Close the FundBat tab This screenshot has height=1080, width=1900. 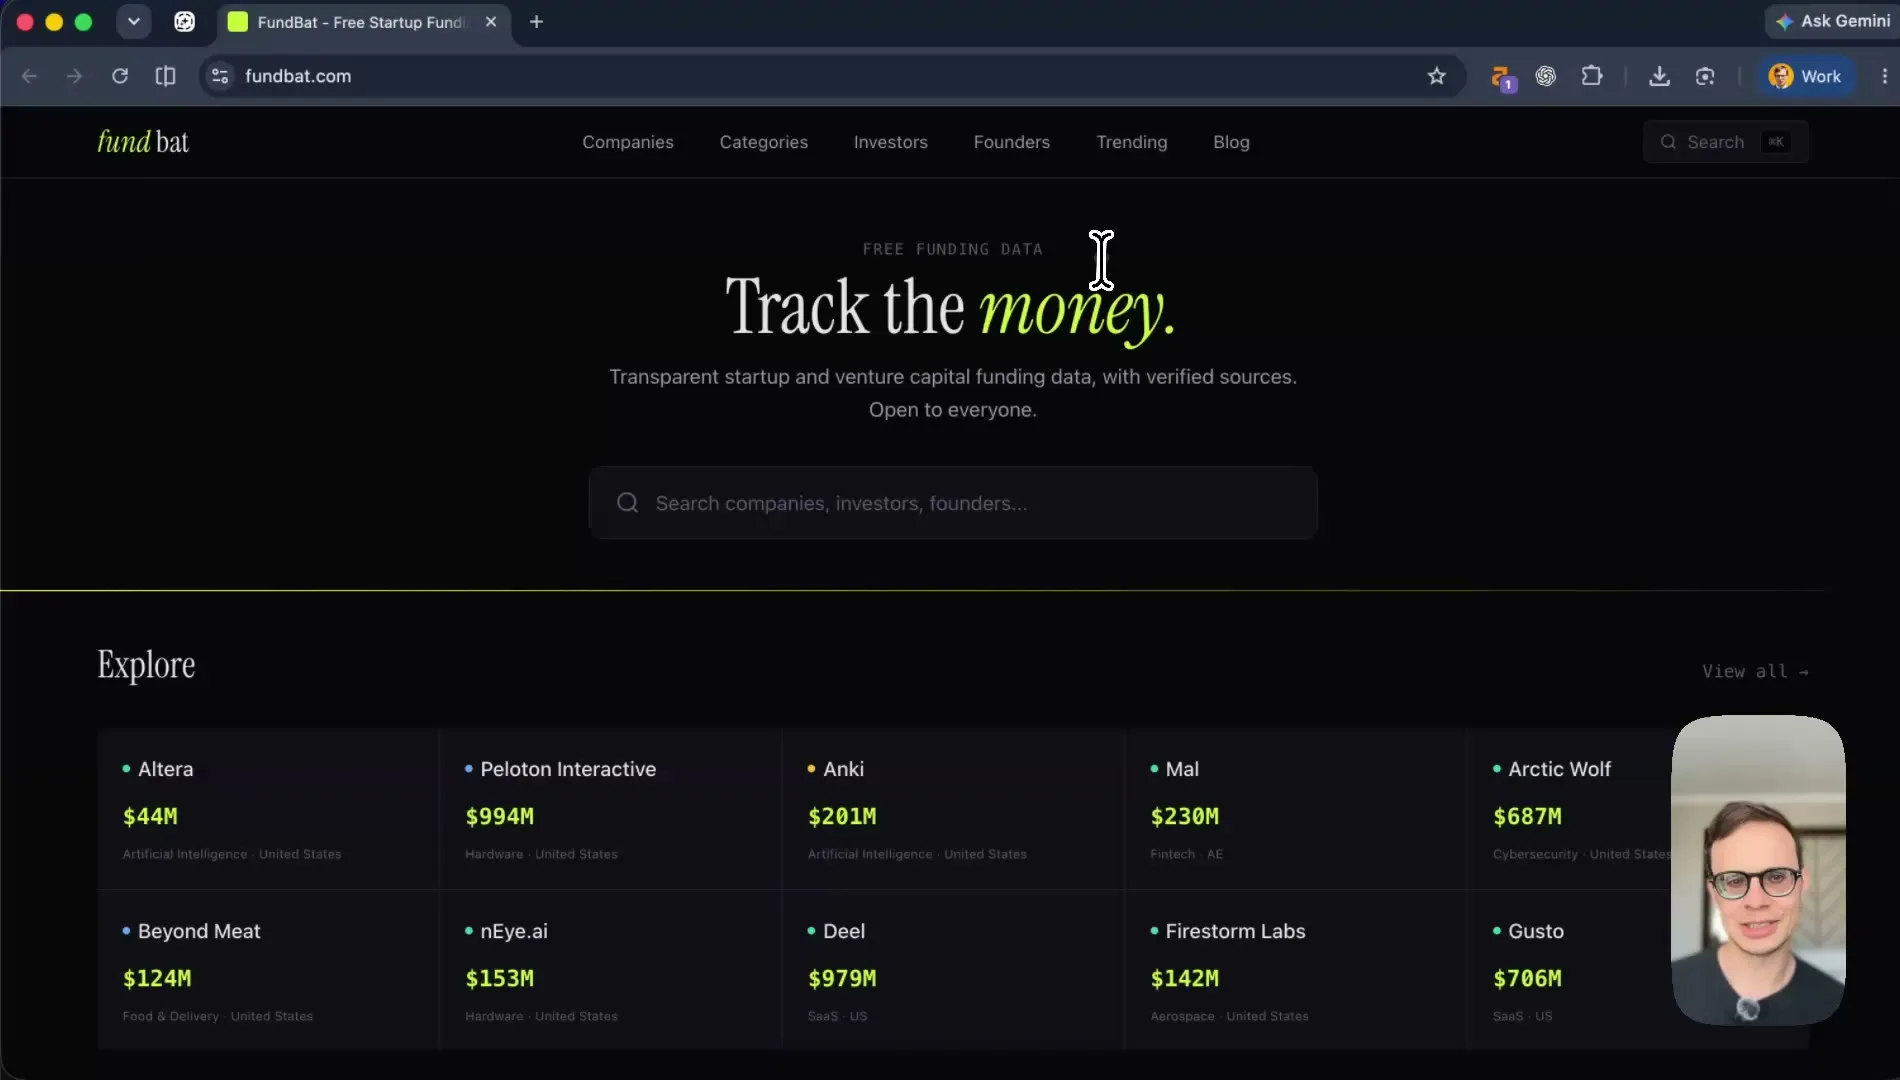491,22
